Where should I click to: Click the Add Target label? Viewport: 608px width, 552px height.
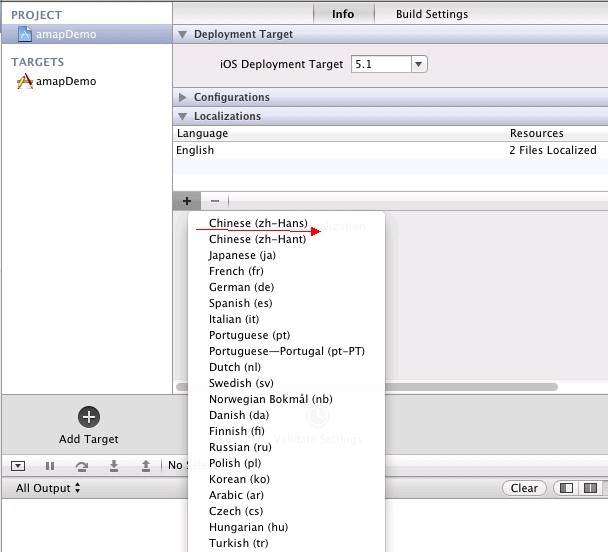coord(89,439)
